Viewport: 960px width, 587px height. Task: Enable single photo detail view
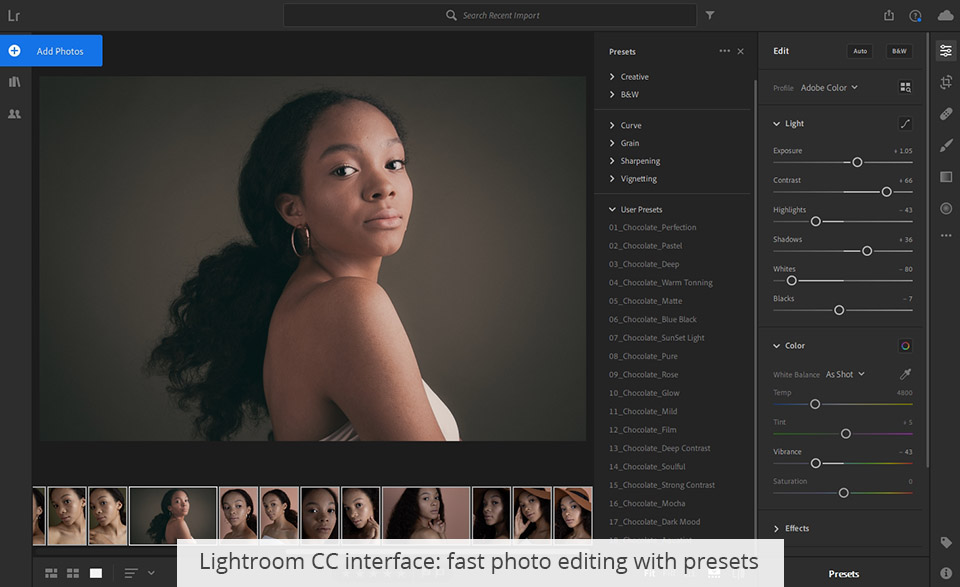pyautogui.click(x=96, y=573)
